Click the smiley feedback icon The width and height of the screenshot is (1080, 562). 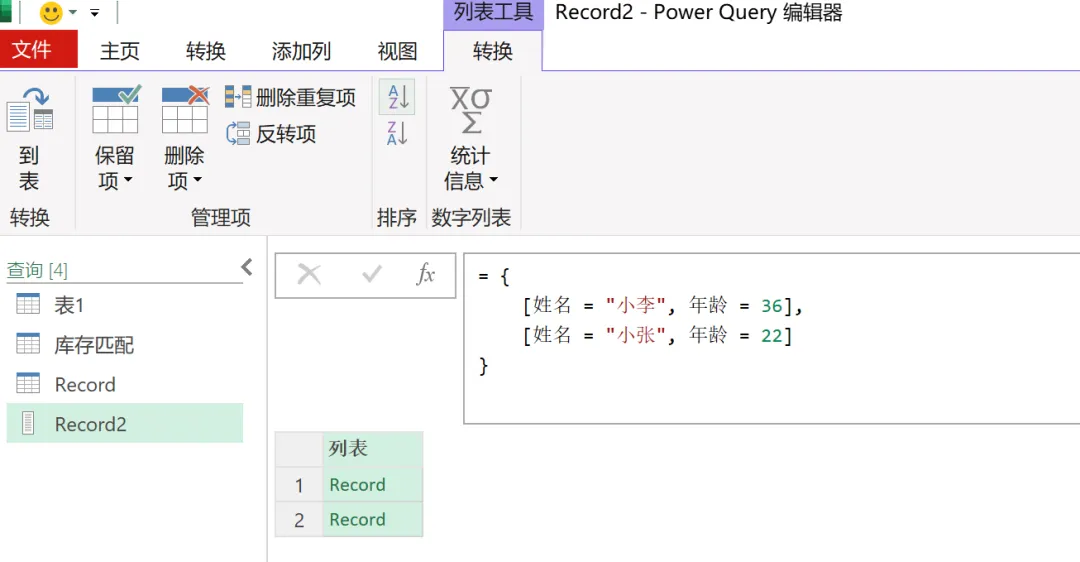click(51, 12)
